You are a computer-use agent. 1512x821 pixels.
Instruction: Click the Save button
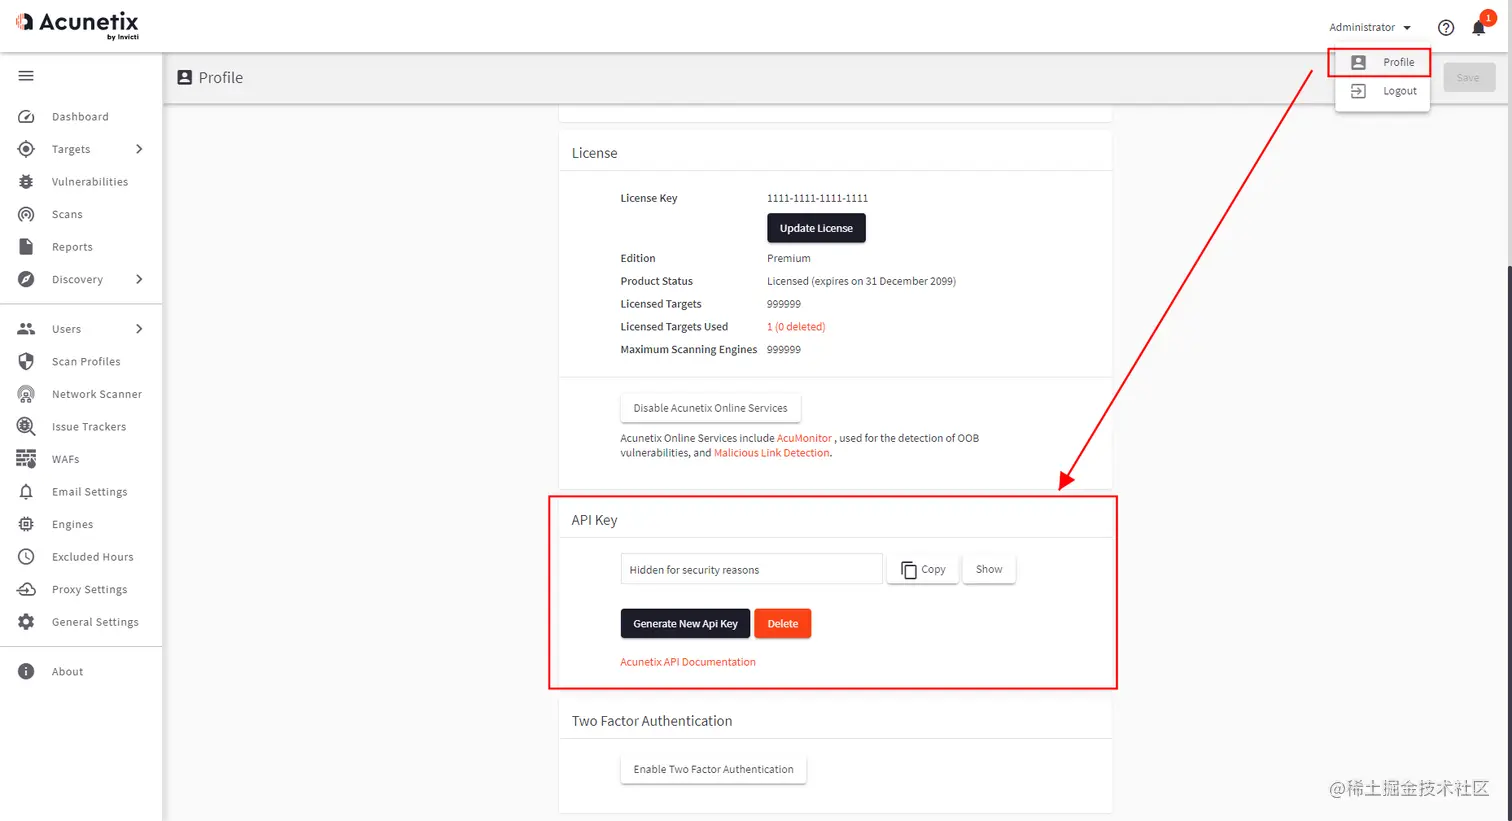(1469, 78)
